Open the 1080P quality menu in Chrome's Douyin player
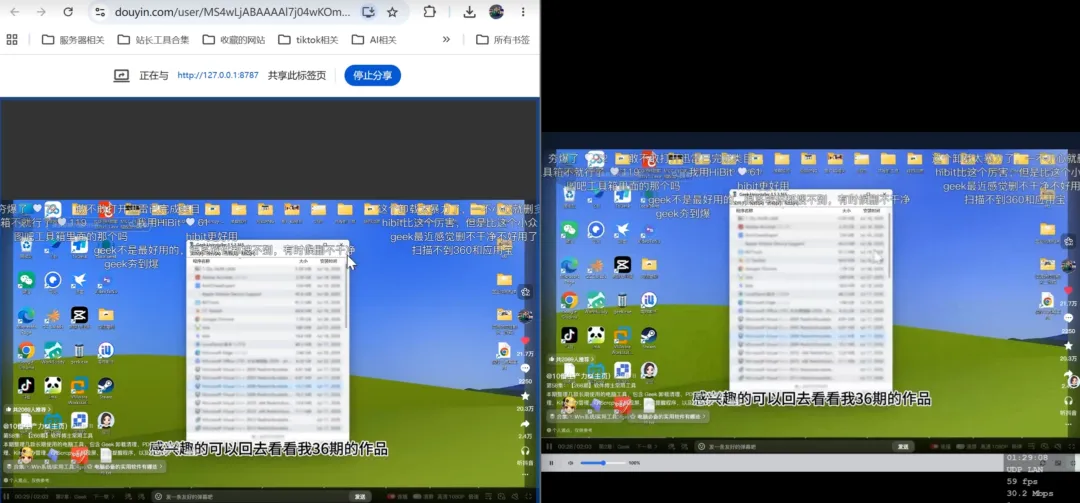Viewport: 1080px width, 503px height. (x=451, y=497)
